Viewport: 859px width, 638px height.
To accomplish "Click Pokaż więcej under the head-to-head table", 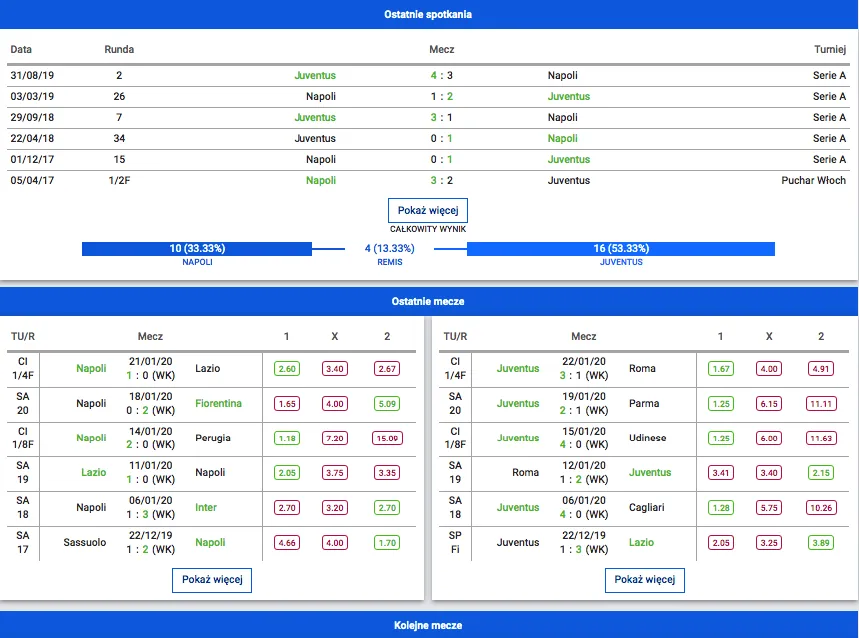I will pos(427,211).
